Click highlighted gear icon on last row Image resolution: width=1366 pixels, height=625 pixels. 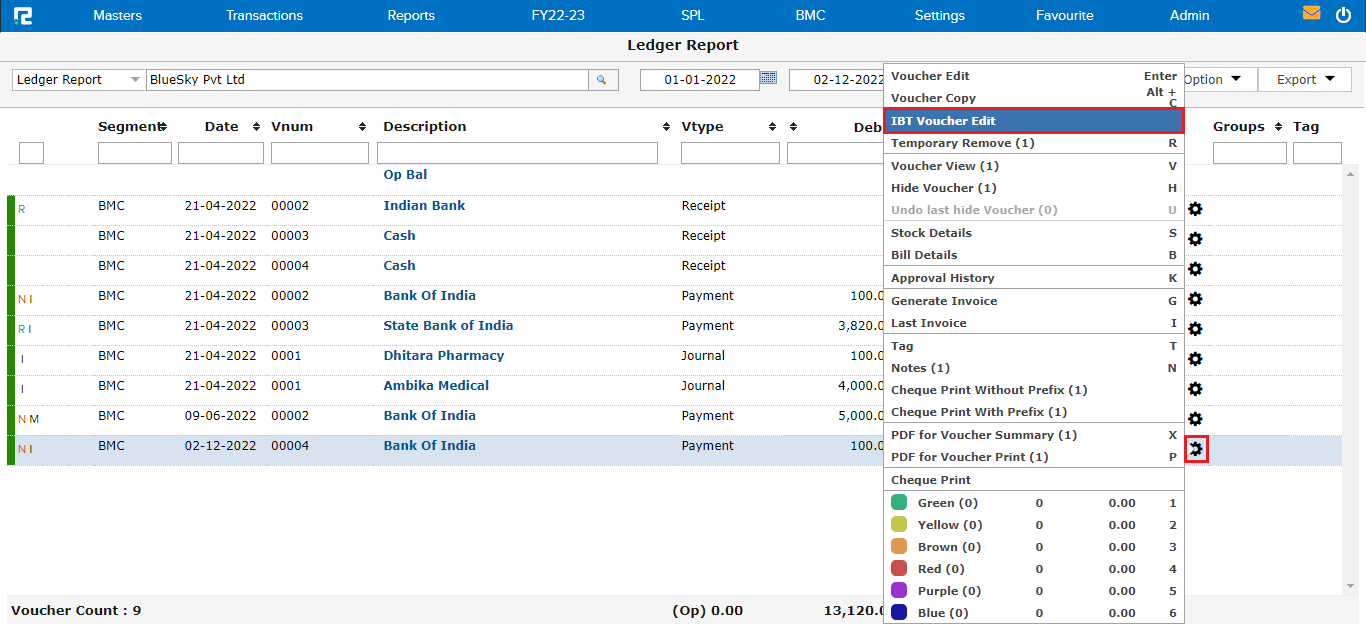point(1195,449)
